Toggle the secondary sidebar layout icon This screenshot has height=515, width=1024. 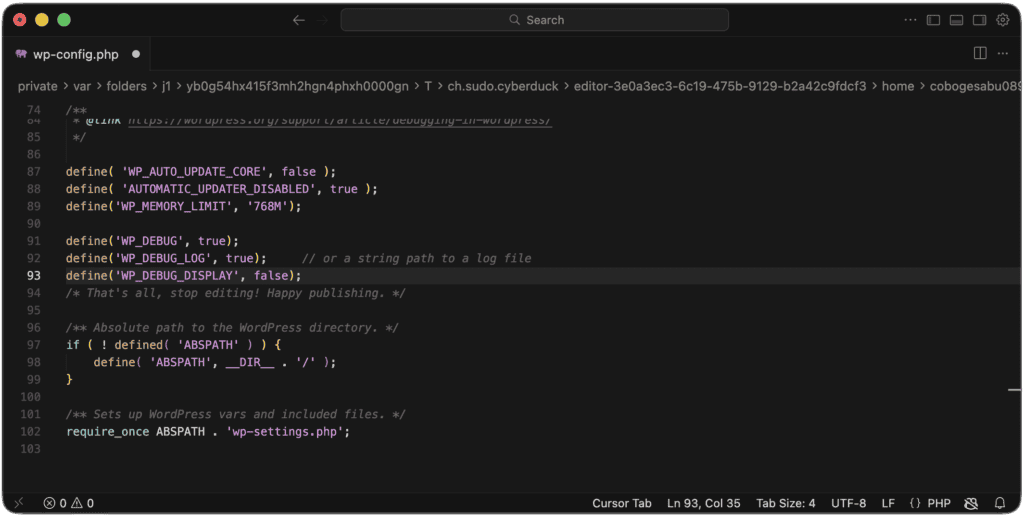[x=979, y=20]
